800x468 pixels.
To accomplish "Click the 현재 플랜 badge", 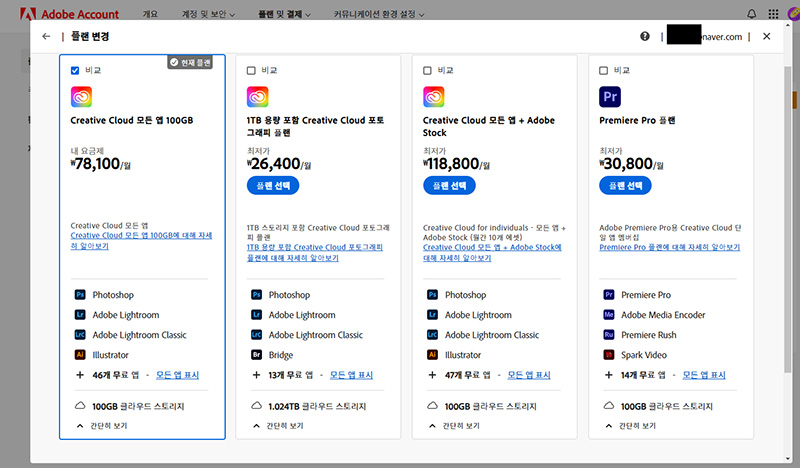I will [190, 62].
